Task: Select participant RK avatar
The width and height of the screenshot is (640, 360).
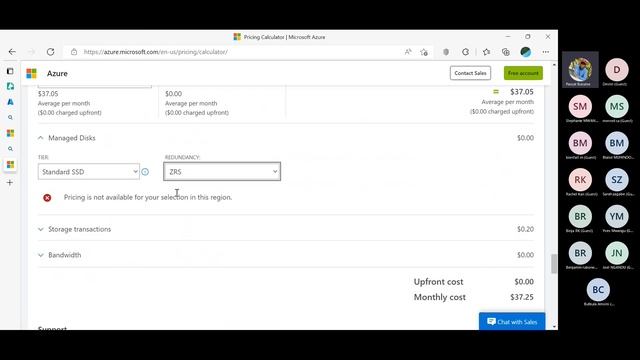Action: (x=580, y=180)
